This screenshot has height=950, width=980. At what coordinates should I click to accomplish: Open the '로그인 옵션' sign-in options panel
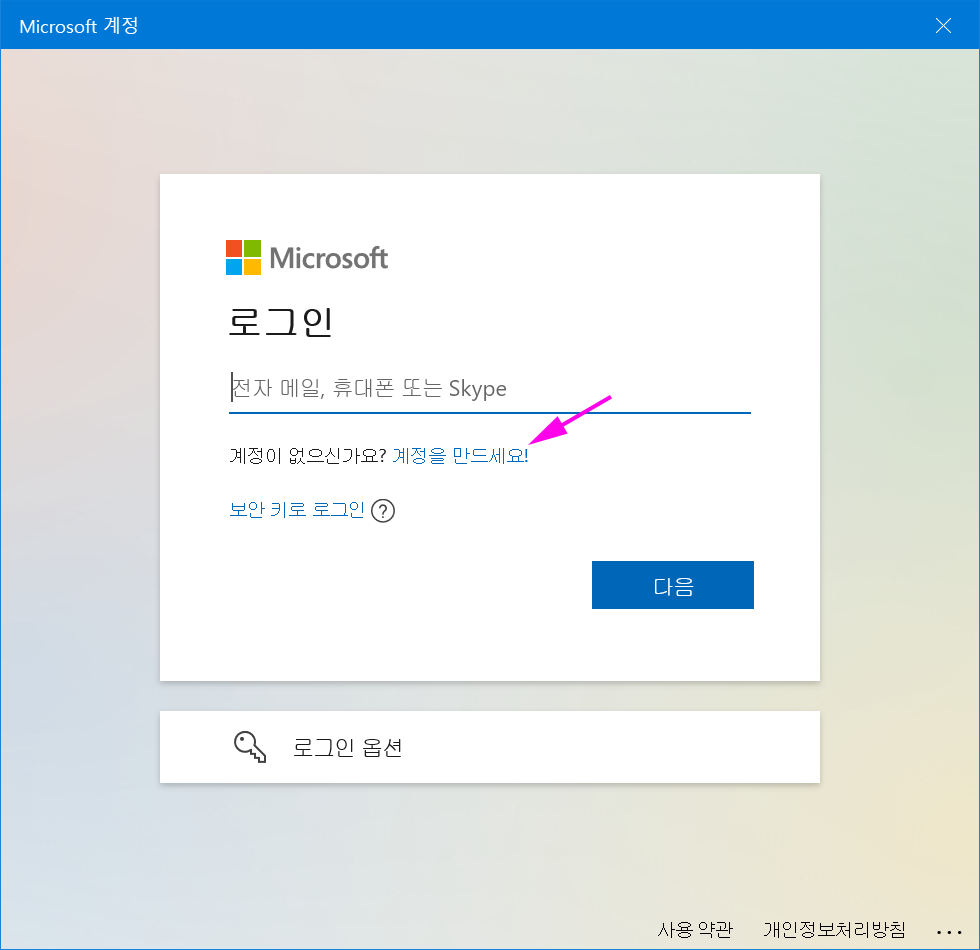click(x=489, y=747)
